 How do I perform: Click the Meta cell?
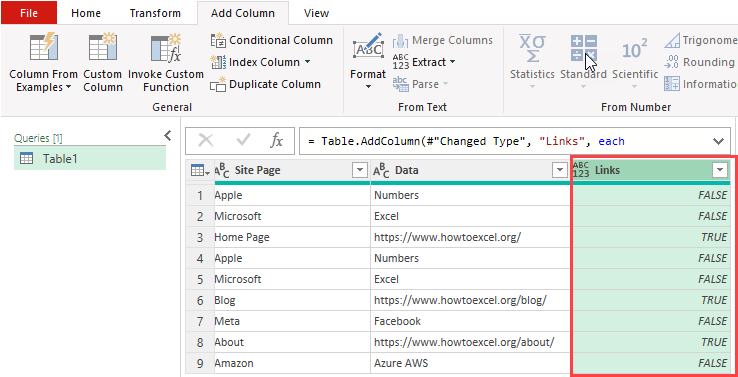click(292, 321)
